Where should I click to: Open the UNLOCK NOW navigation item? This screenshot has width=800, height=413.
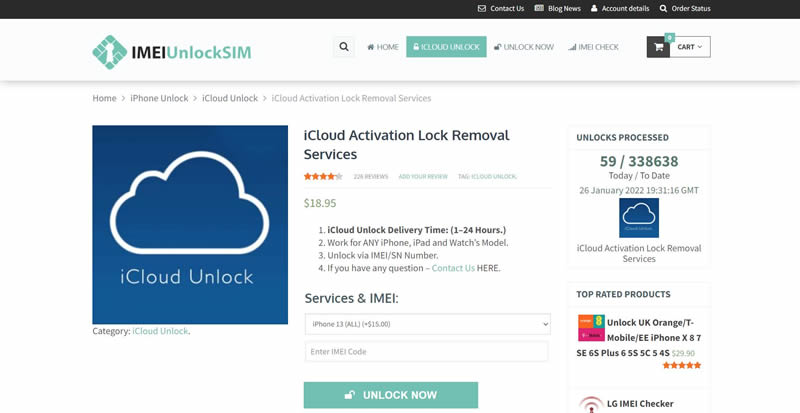tap(524, 47)
